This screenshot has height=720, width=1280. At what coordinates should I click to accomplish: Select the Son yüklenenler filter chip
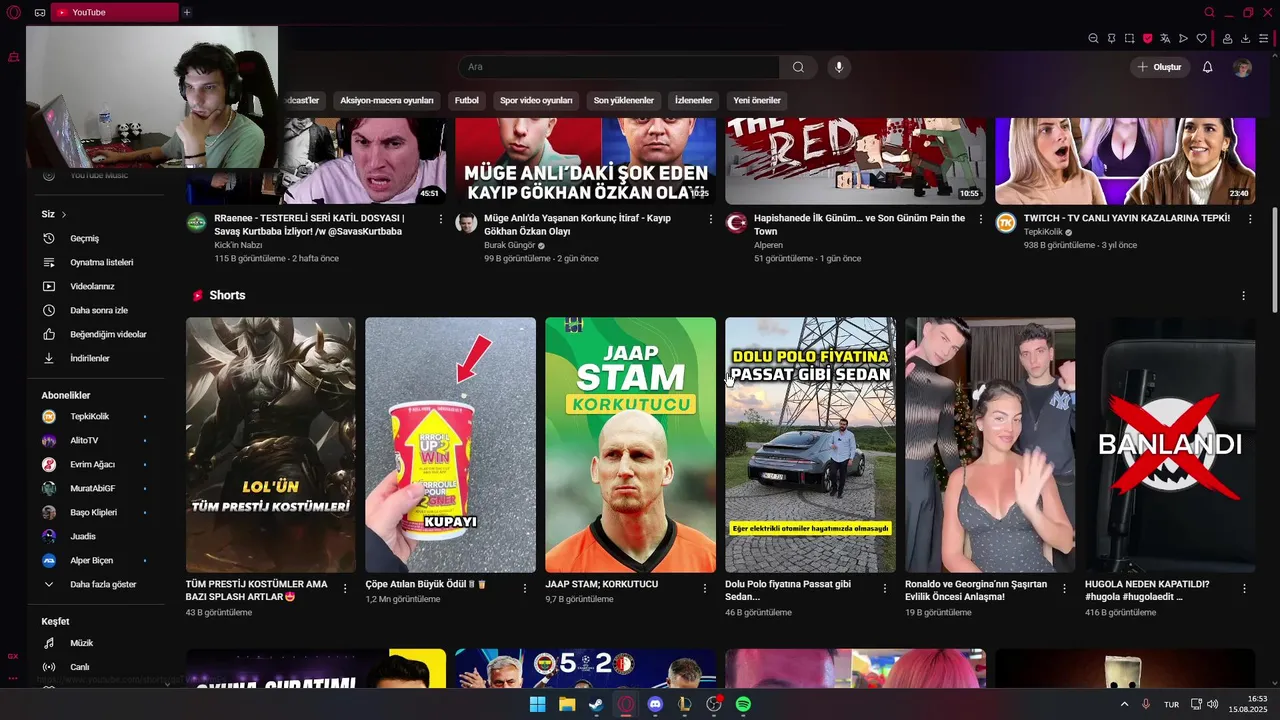point(623,100)
